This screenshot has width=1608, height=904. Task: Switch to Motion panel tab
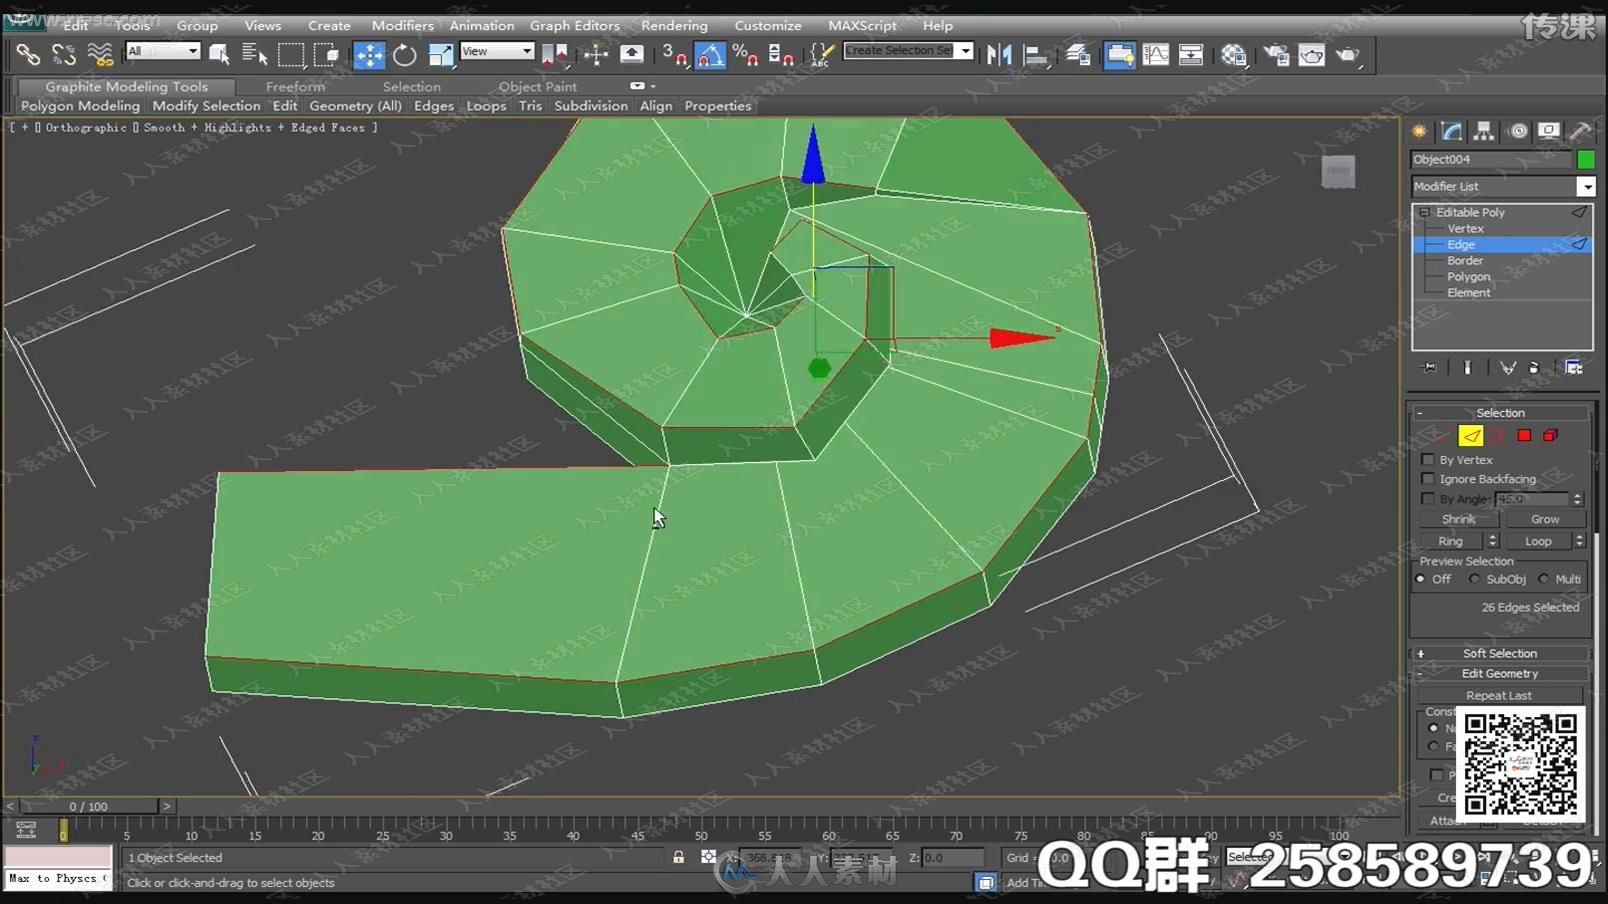1518,131
